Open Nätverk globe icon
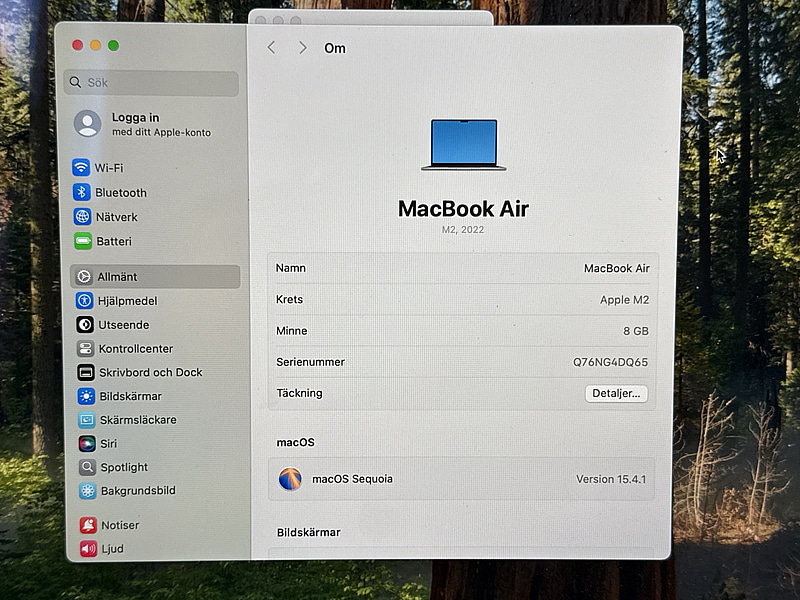This screenshot has width=800, height=600. 82,216
